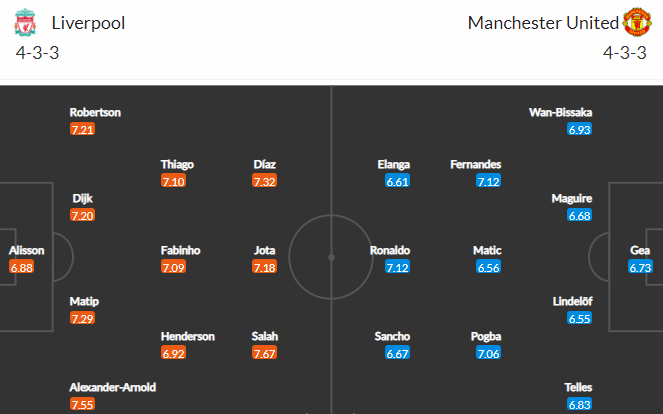Screen dimensions: 663x414
Task: Click Díaz's 7.32 rating badge
Action: click(x=264, y=181)
